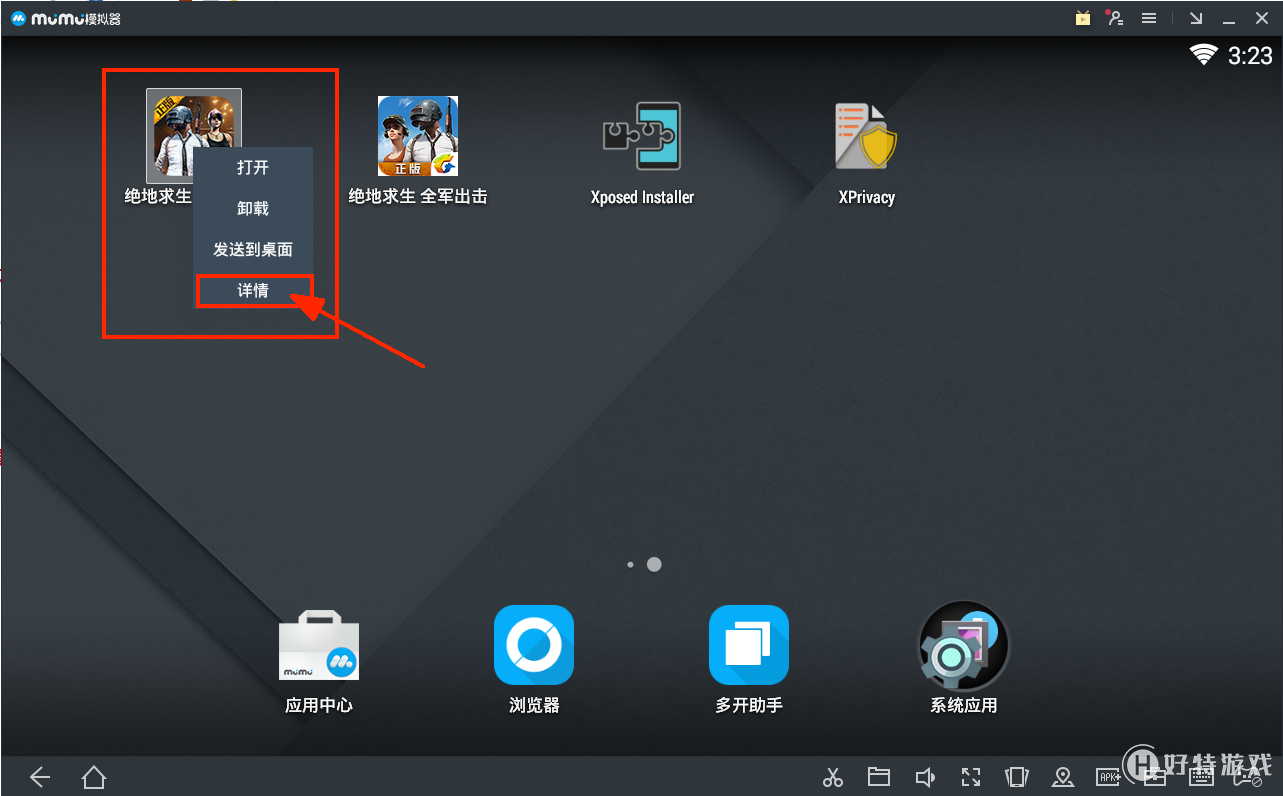1283x796 pixels.
Task: Select 卸载 to uninstall the app
Action: pyautogui.click(x=253, y=208)
